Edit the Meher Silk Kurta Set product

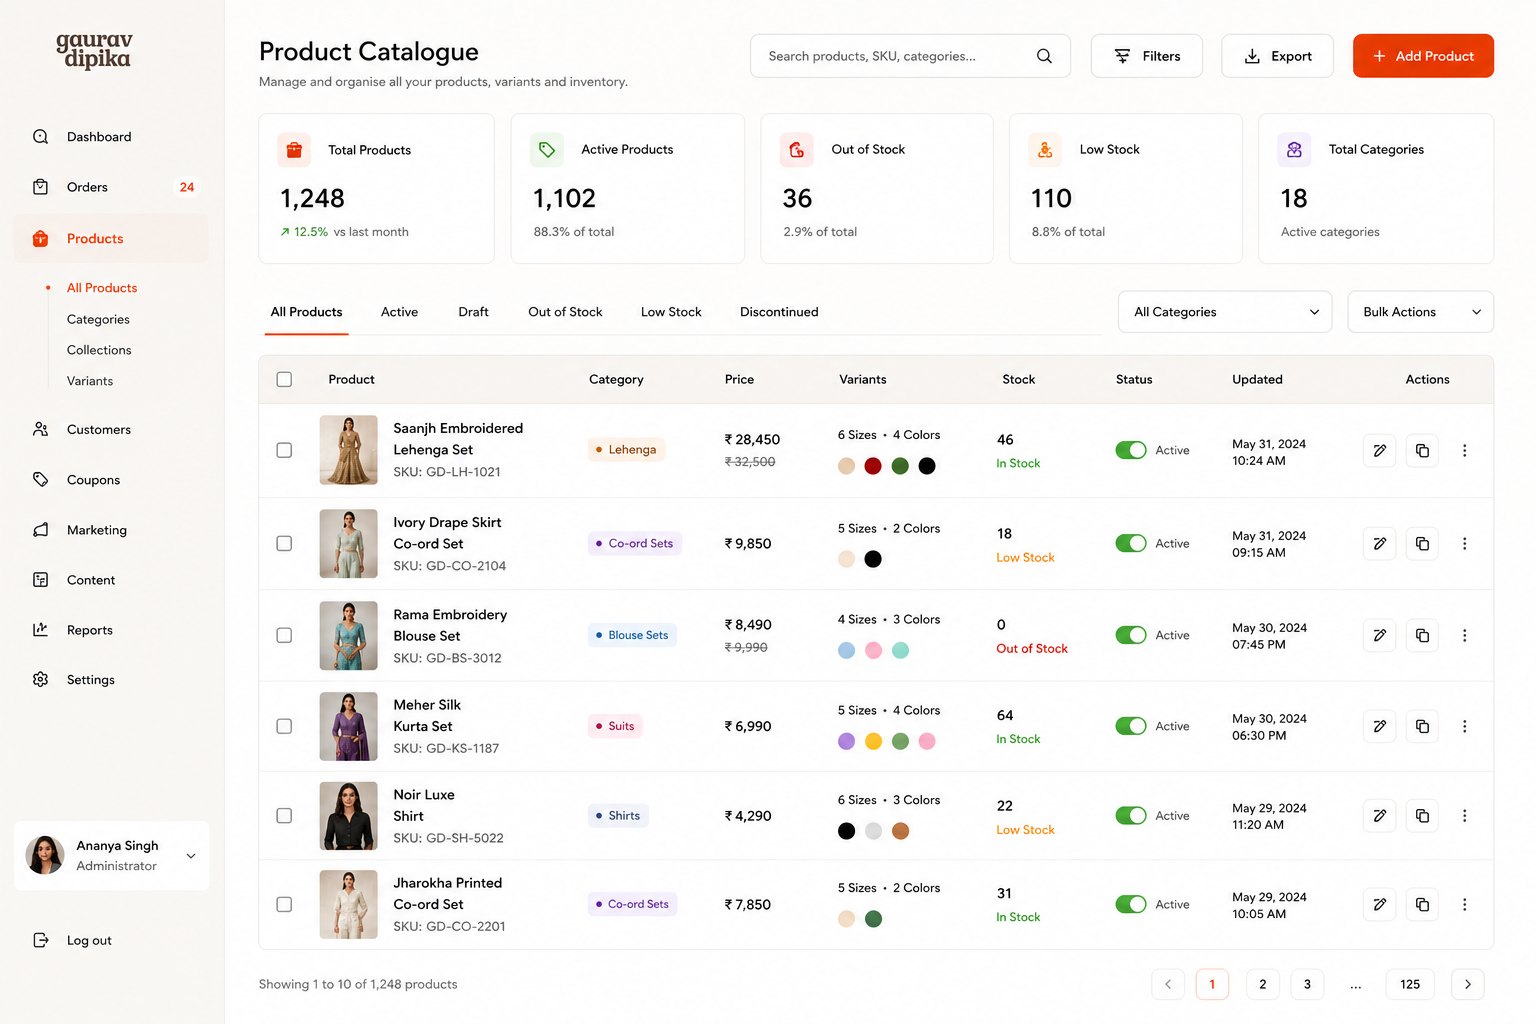[1379, 726]
